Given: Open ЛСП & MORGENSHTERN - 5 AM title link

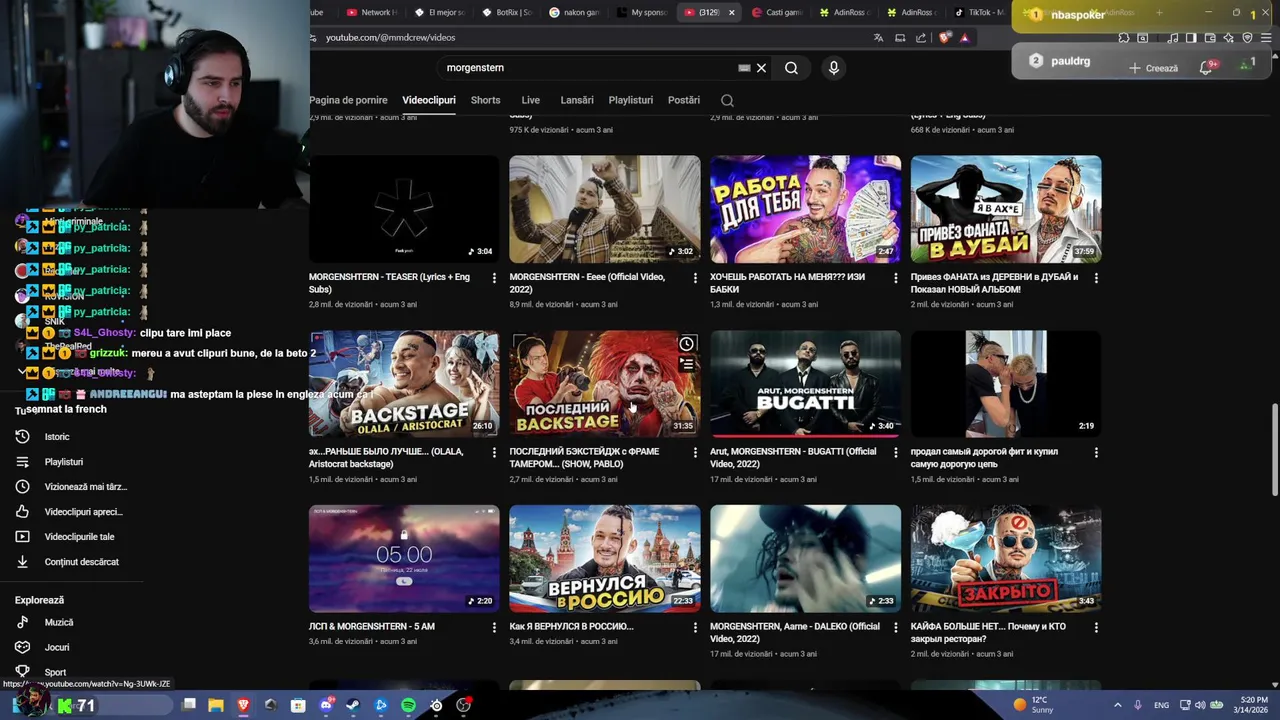Looking at the screenshot, I should (x=372, y=627).
